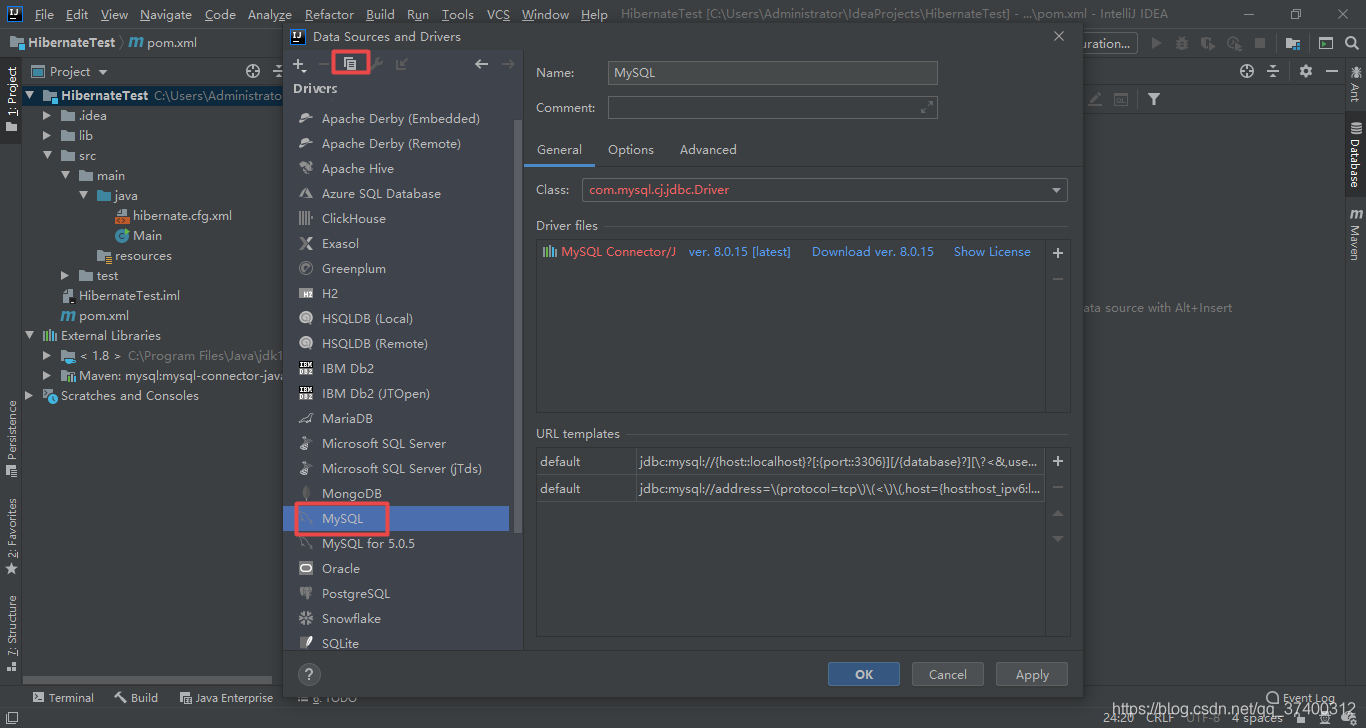Image resolution: width=1366 pixels, height=728 pixels.
Task: Click the drivers list vertical scrollbar
Action: (x=517, y=325)
